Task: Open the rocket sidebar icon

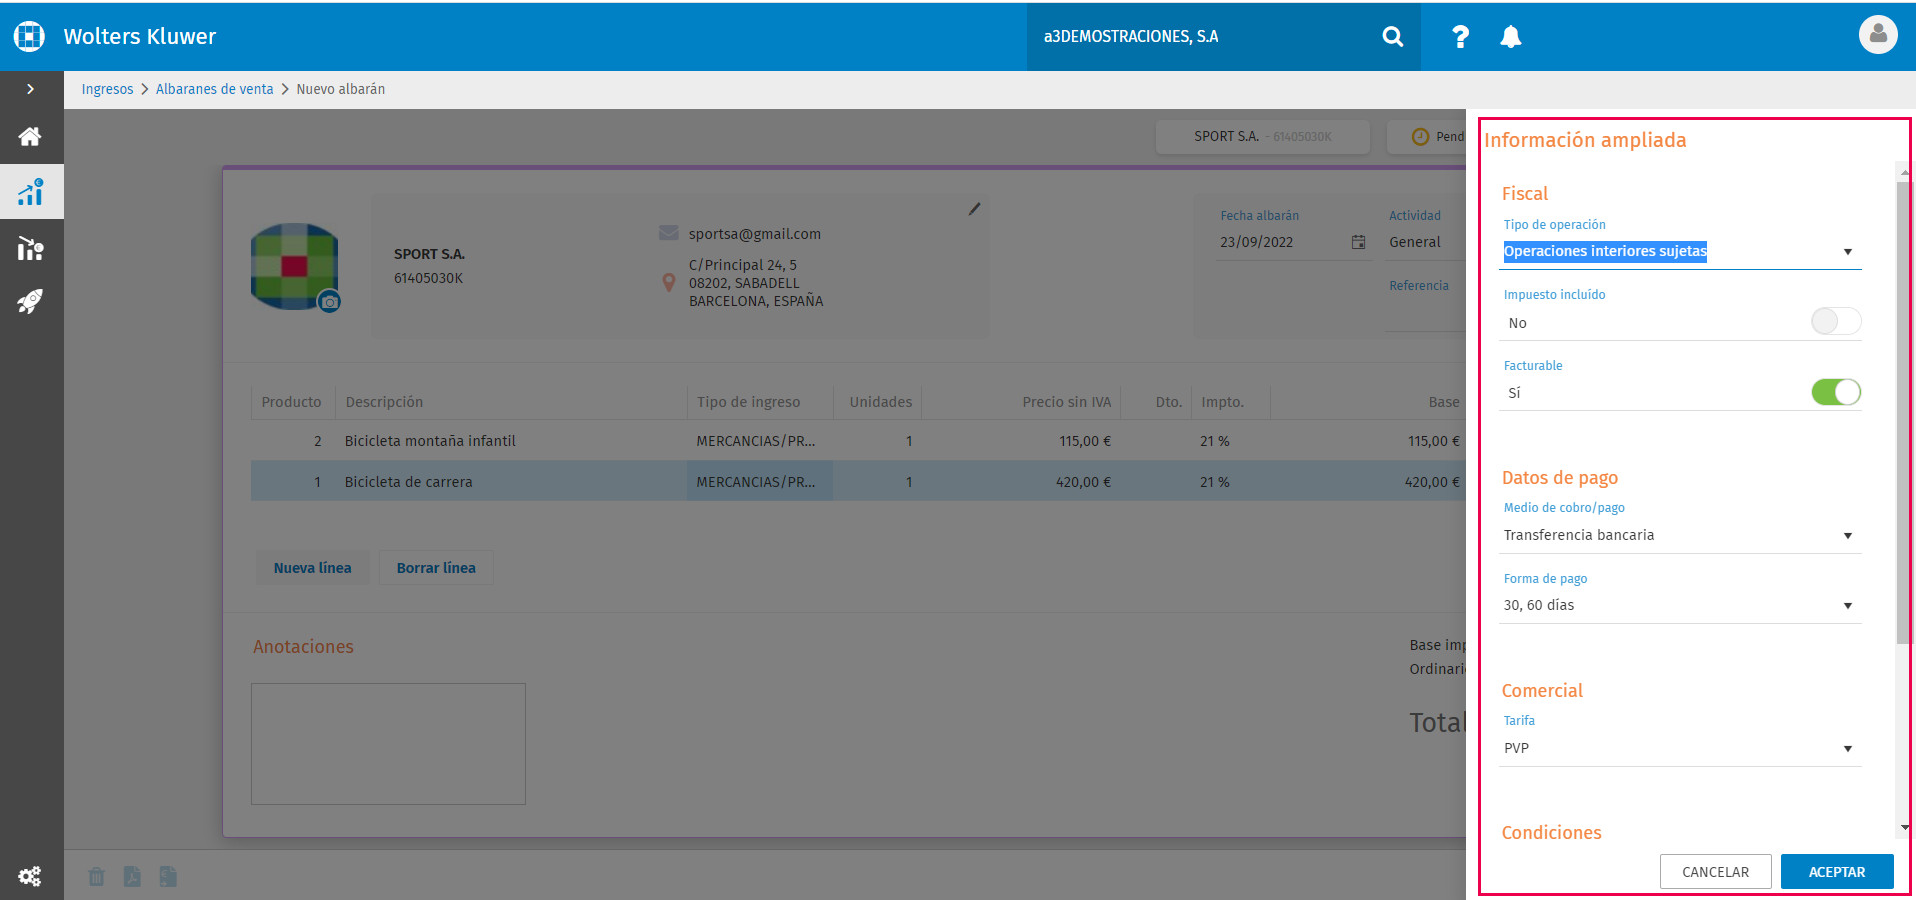Action: (30, 301)
